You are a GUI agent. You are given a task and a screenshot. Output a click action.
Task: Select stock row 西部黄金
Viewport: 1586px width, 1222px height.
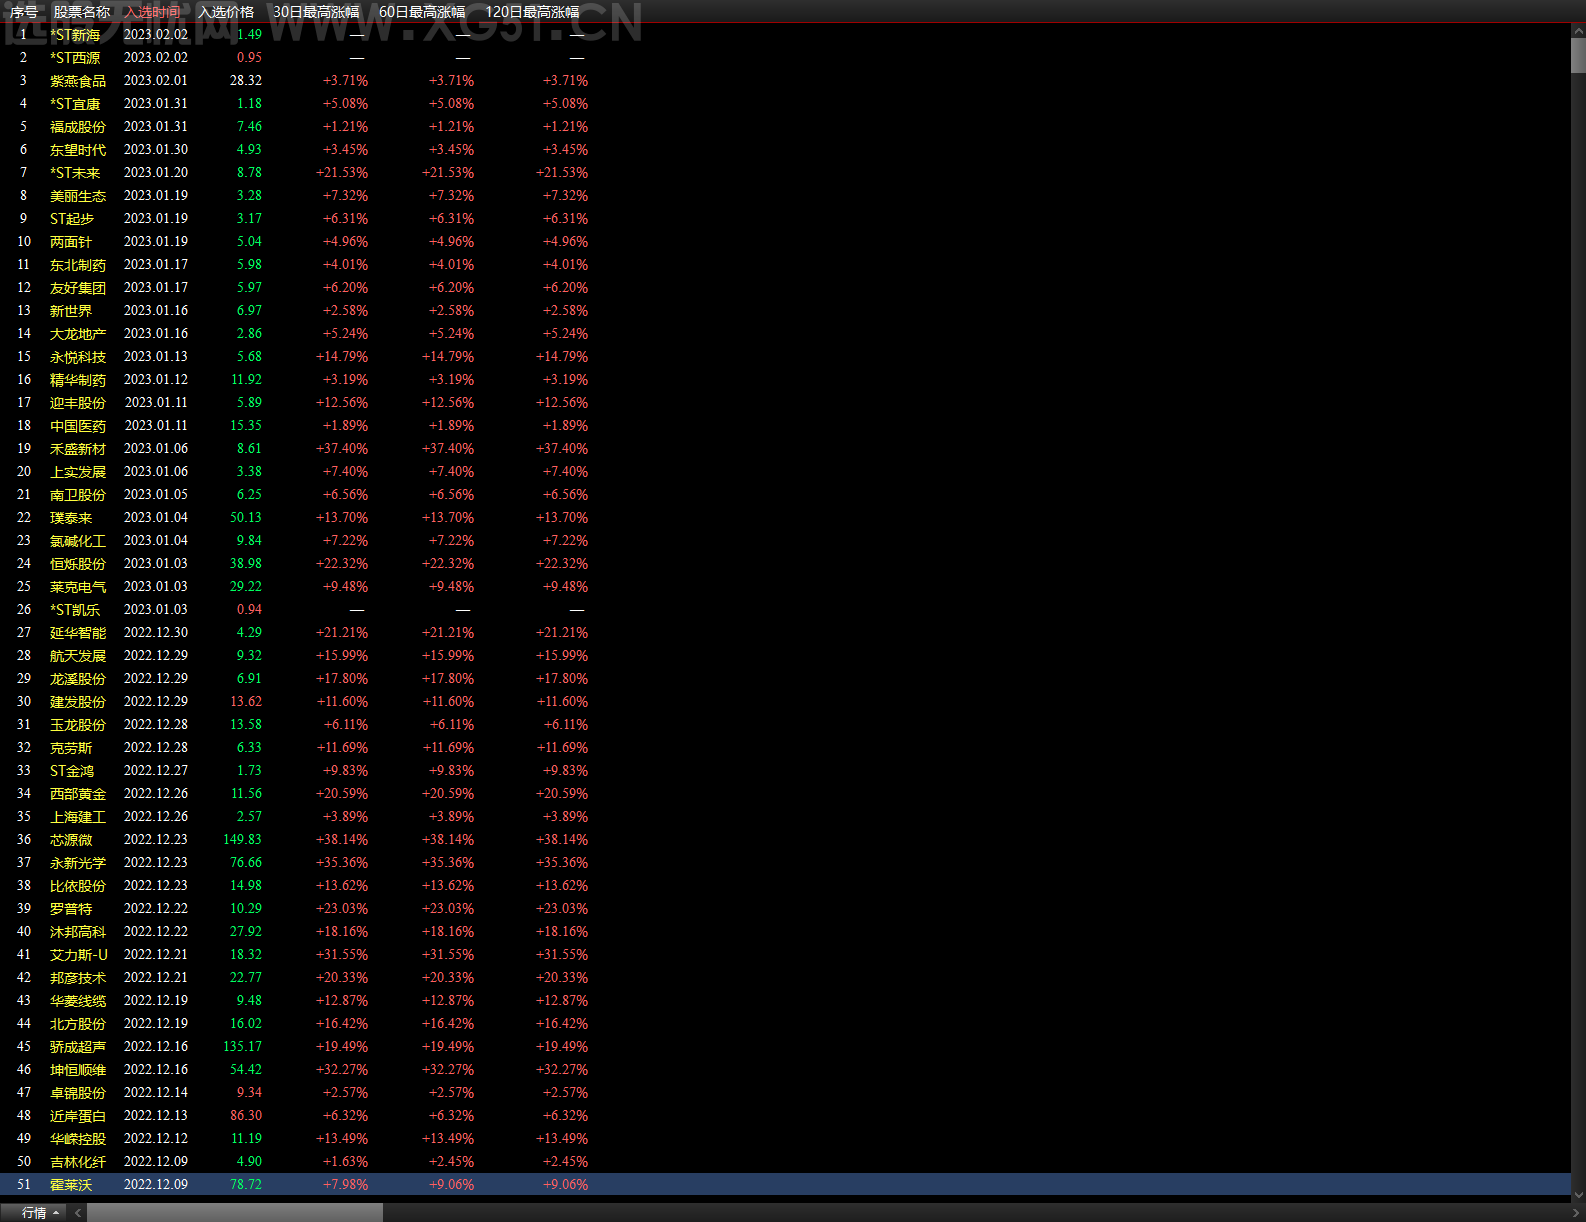[x=785, y=793]
